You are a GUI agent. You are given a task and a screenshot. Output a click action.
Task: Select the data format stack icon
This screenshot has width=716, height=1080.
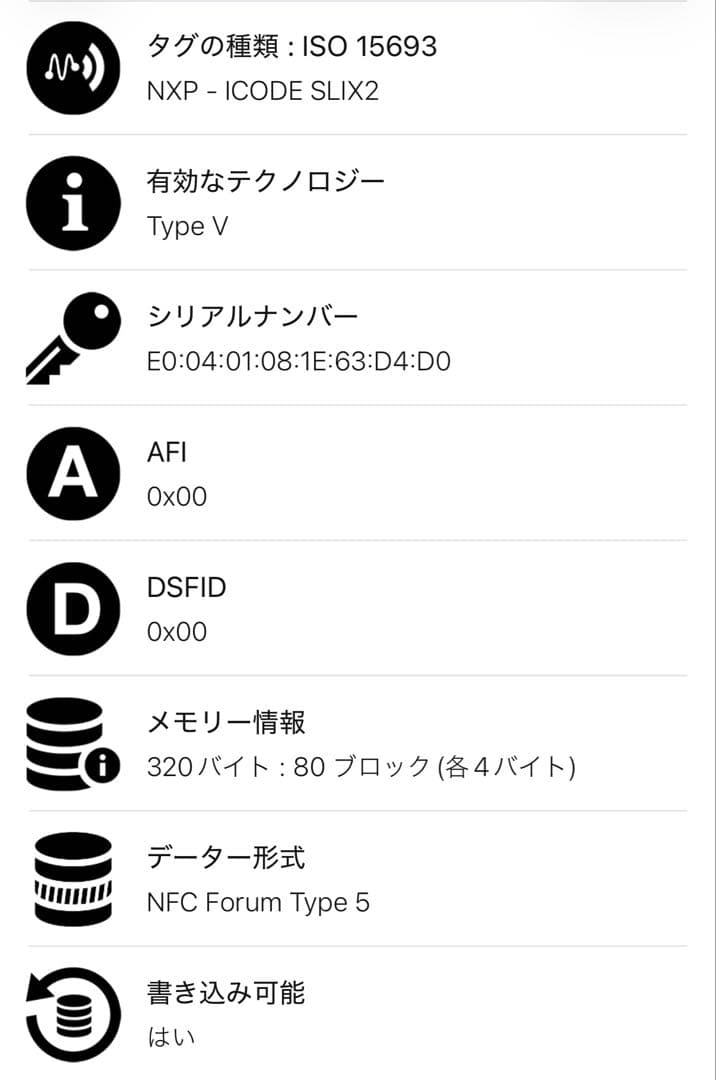click(x=72, y=877)
